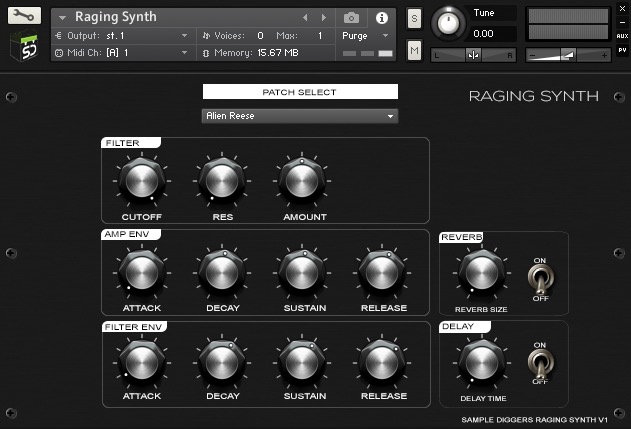Click the AMP ENV ATTACK knob
Image resolution: width=631 pixels, height=429 pixels.
142,273
